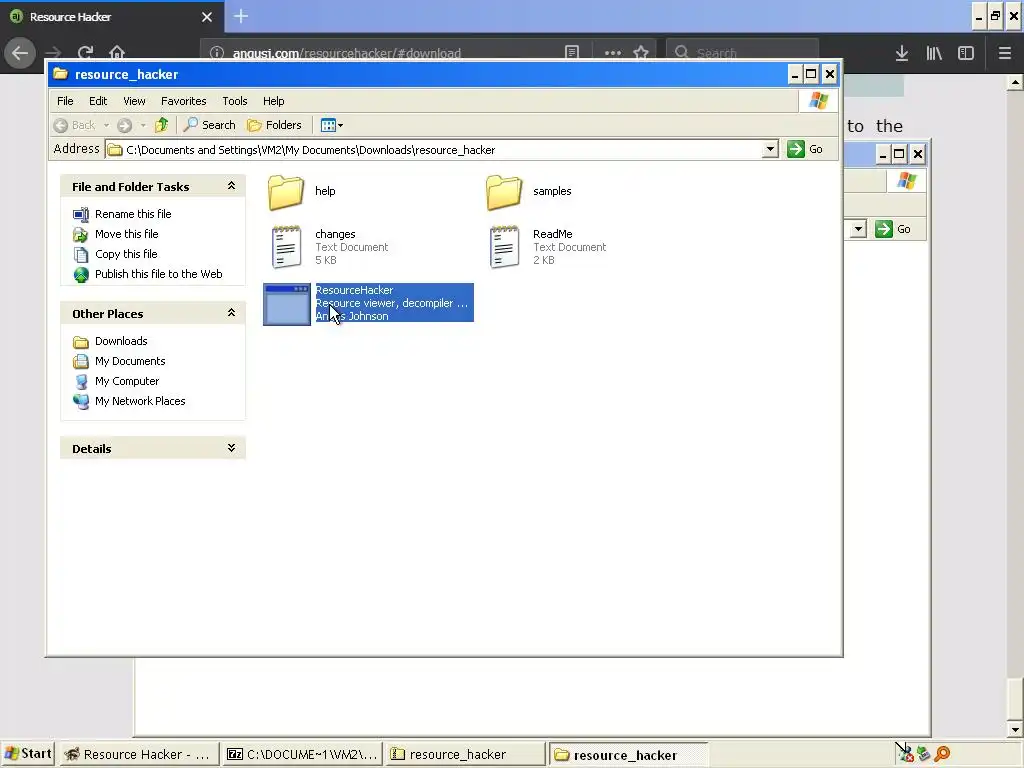The width and height of the screenshot is (1024, 768).
Task: Click the Back arrow in Explorer toolbar
Action: (x=61, y=125)
